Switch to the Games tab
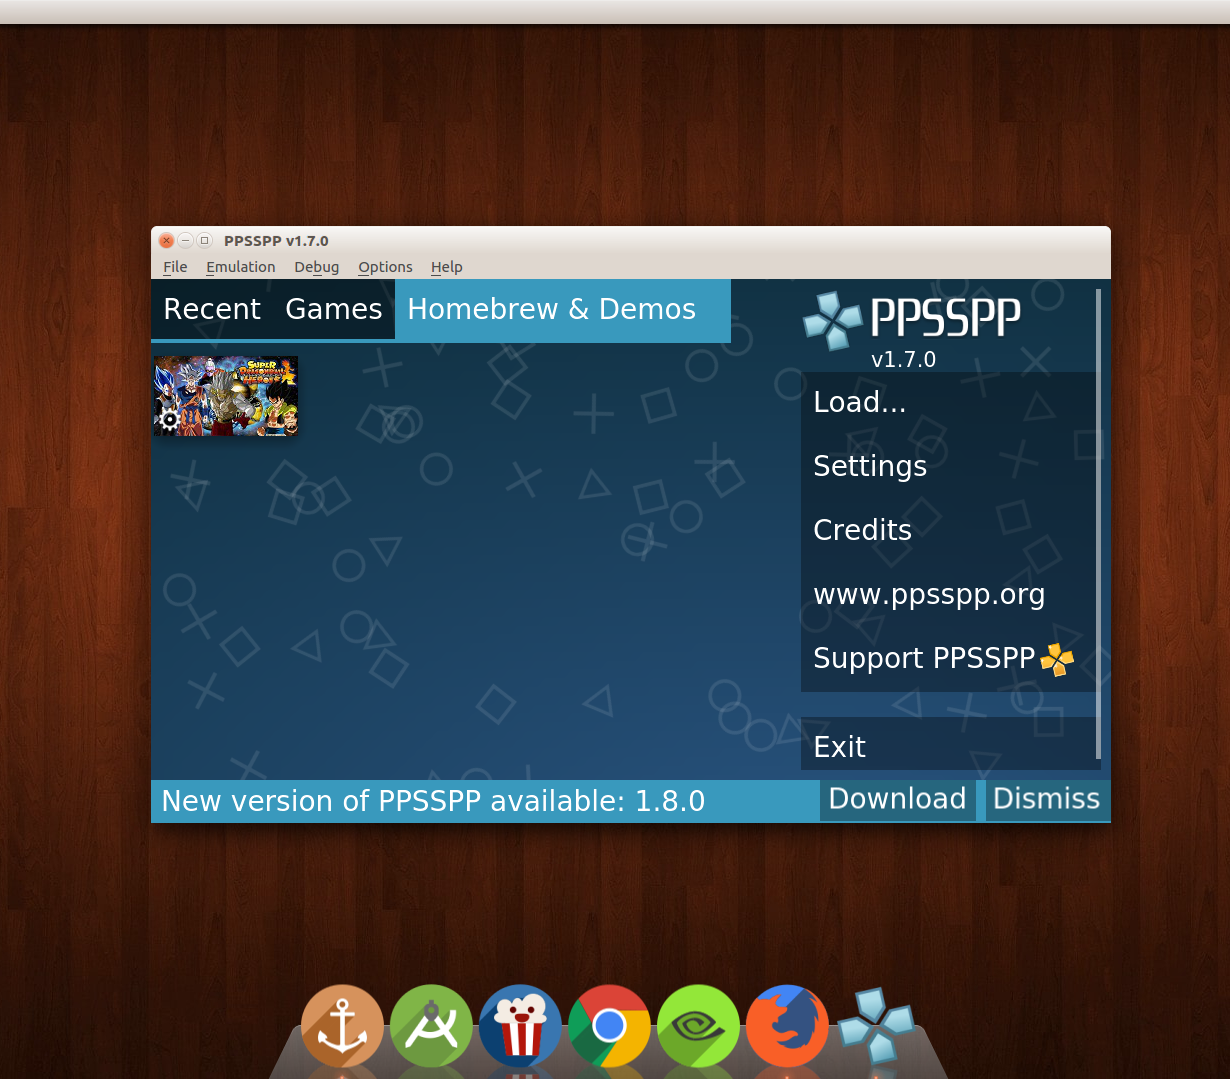The image size is (1230, 1079). (x=333, y=309)
